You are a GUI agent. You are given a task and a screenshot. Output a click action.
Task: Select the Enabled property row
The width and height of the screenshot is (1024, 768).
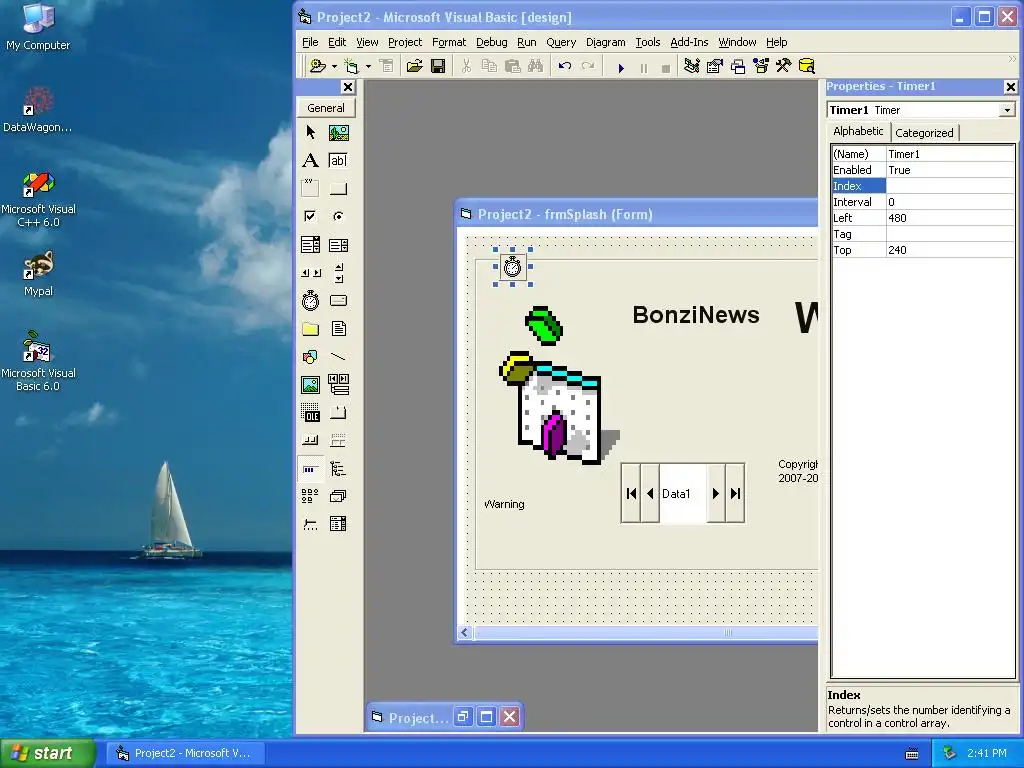[x=923, y=170]
